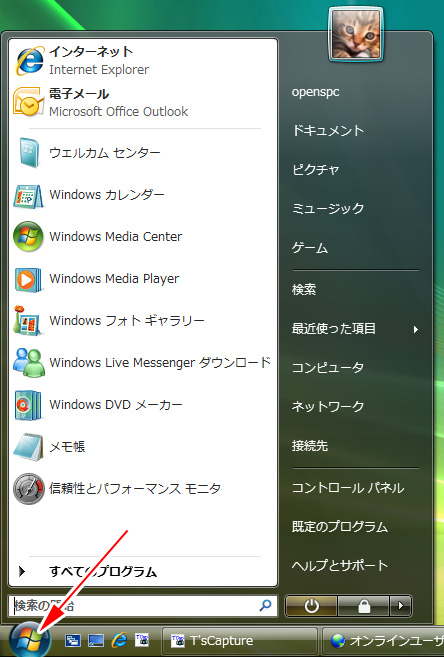Open Windows Media Center

[142, 237]
